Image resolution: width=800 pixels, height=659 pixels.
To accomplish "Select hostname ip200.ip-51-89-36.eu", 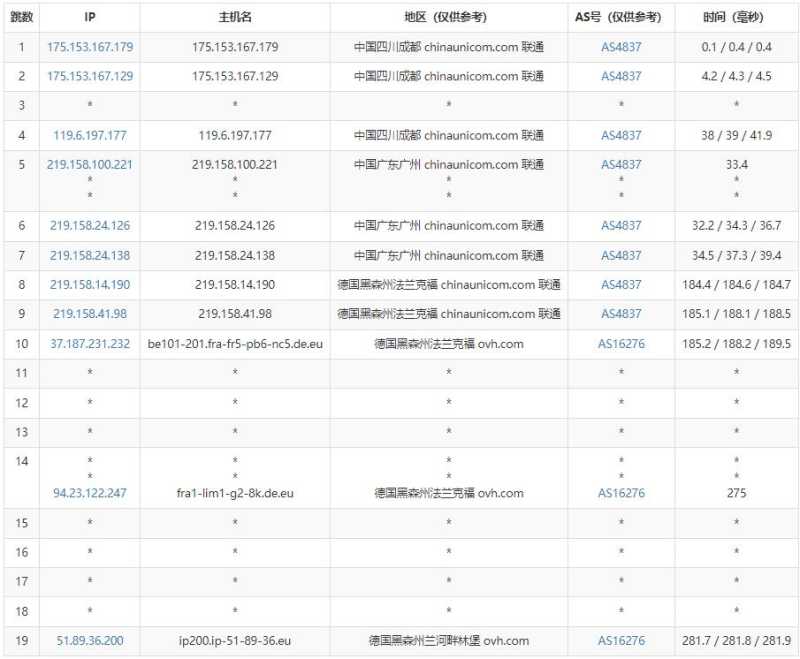I will 235,641.
